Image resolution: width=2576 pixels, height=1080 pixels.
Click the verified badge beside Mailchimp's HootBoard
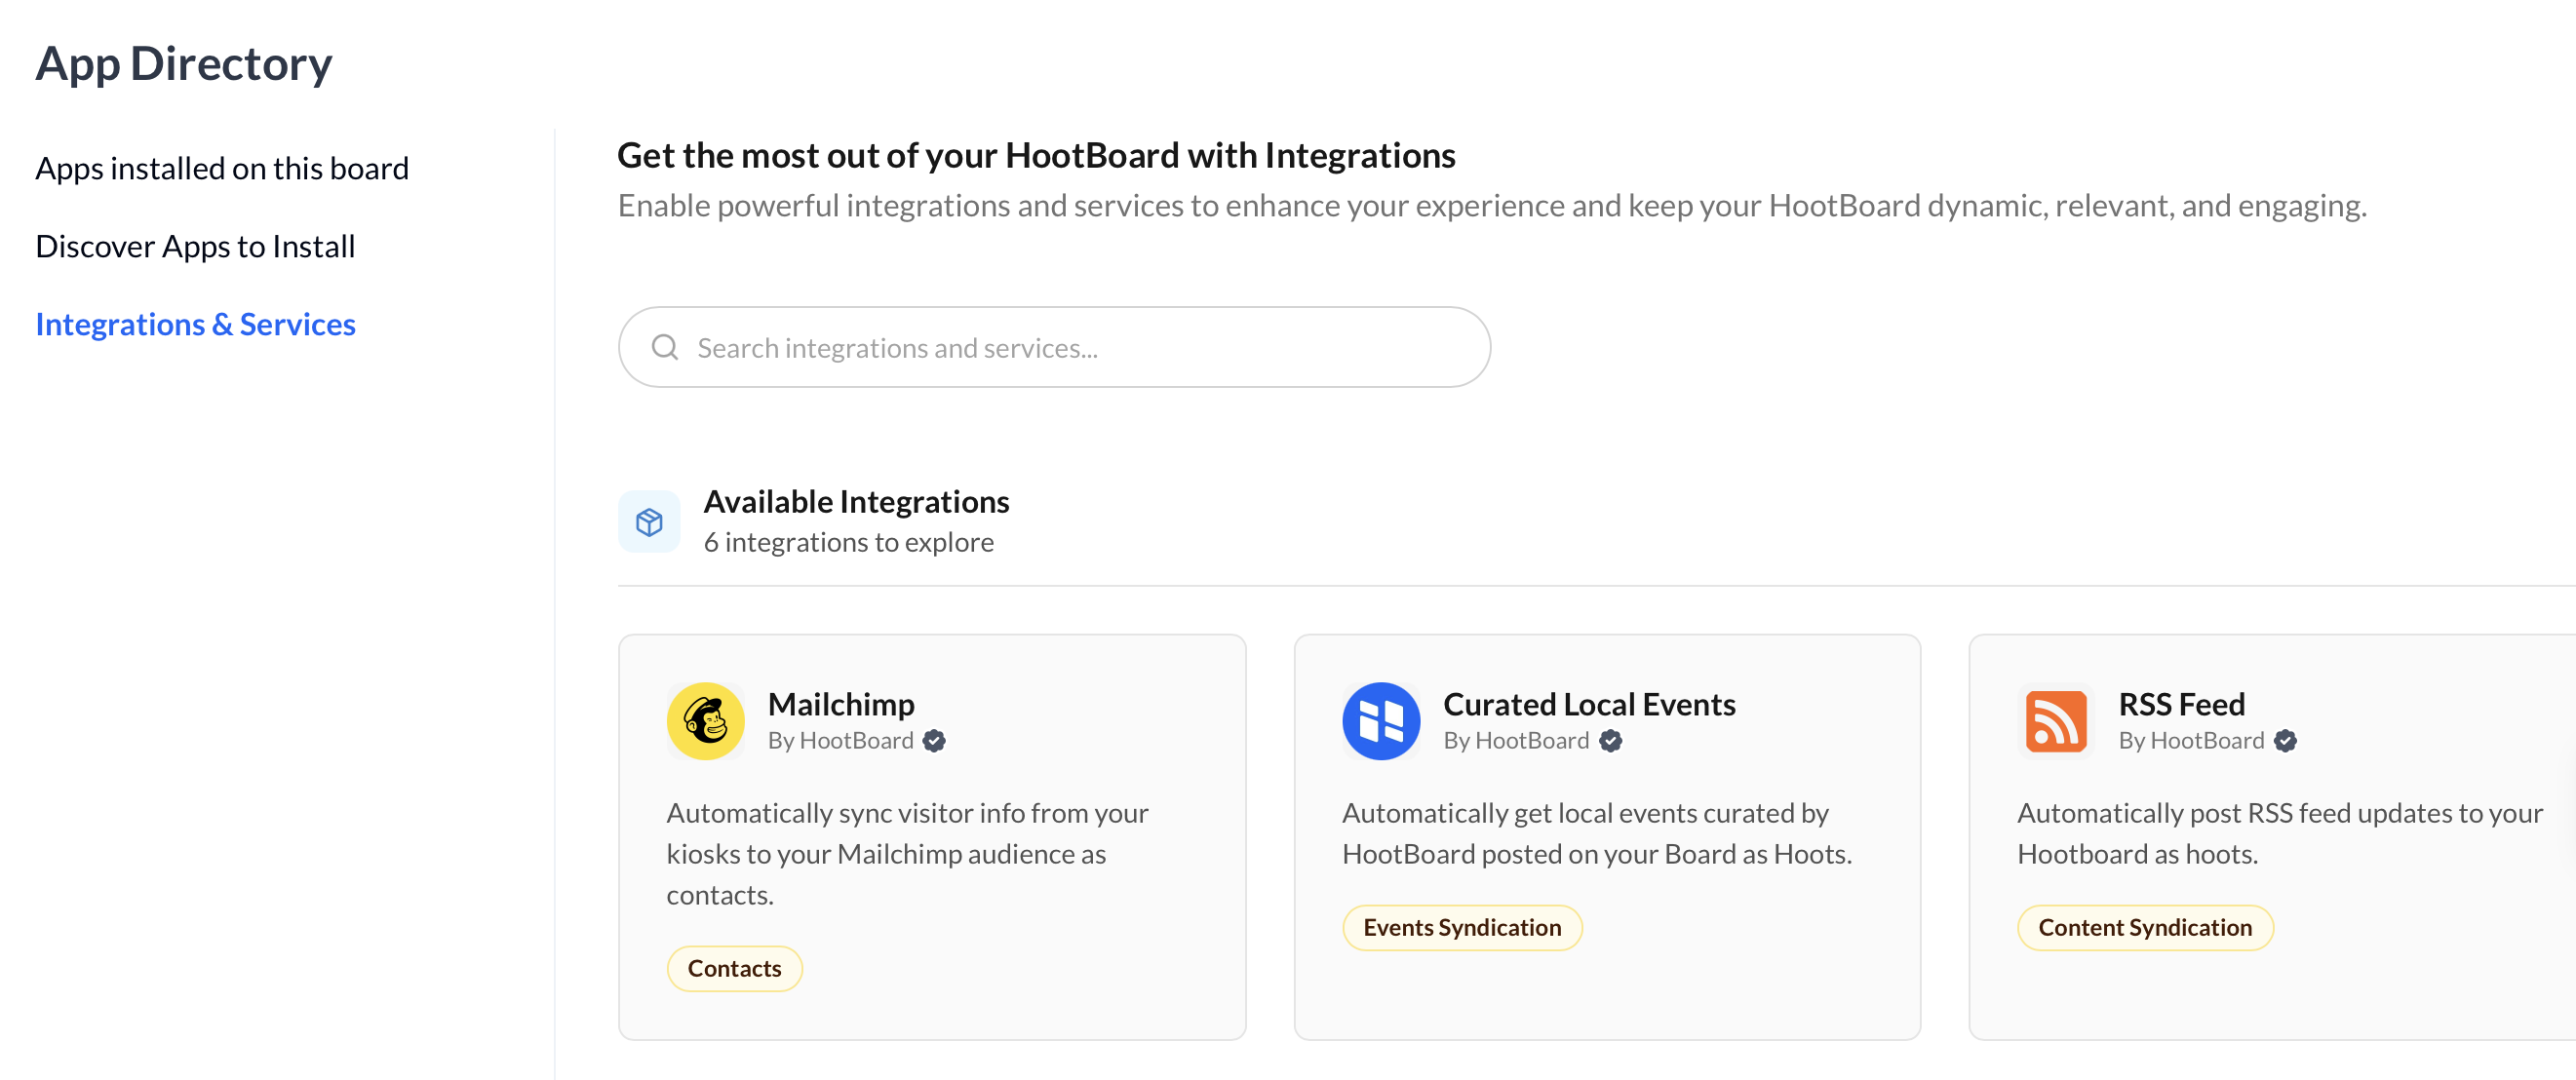pyautogui.click(x=934, y=740)
